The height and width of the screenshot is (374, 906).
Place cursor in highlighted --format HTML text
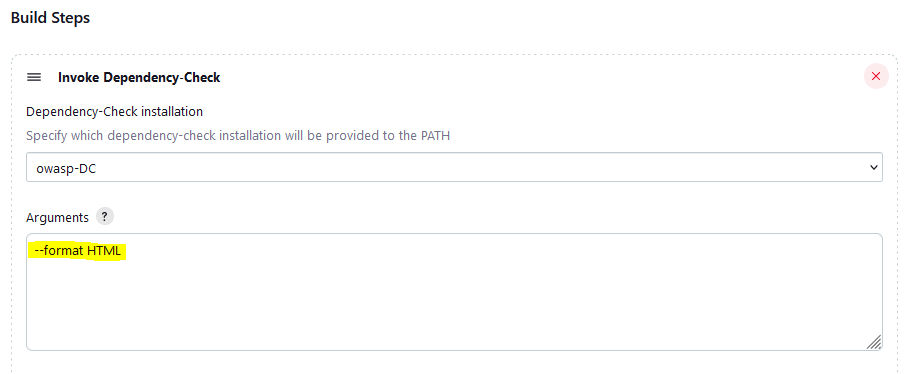click(77, 251)
